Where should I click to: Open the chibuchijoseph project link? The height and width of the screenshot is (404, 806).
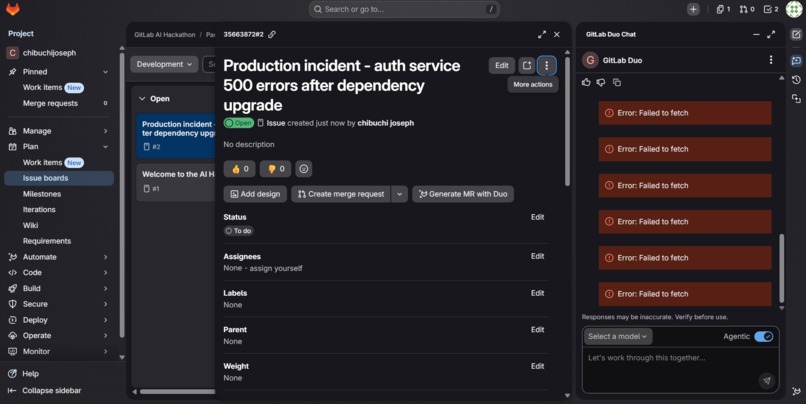tap(59, 53)
